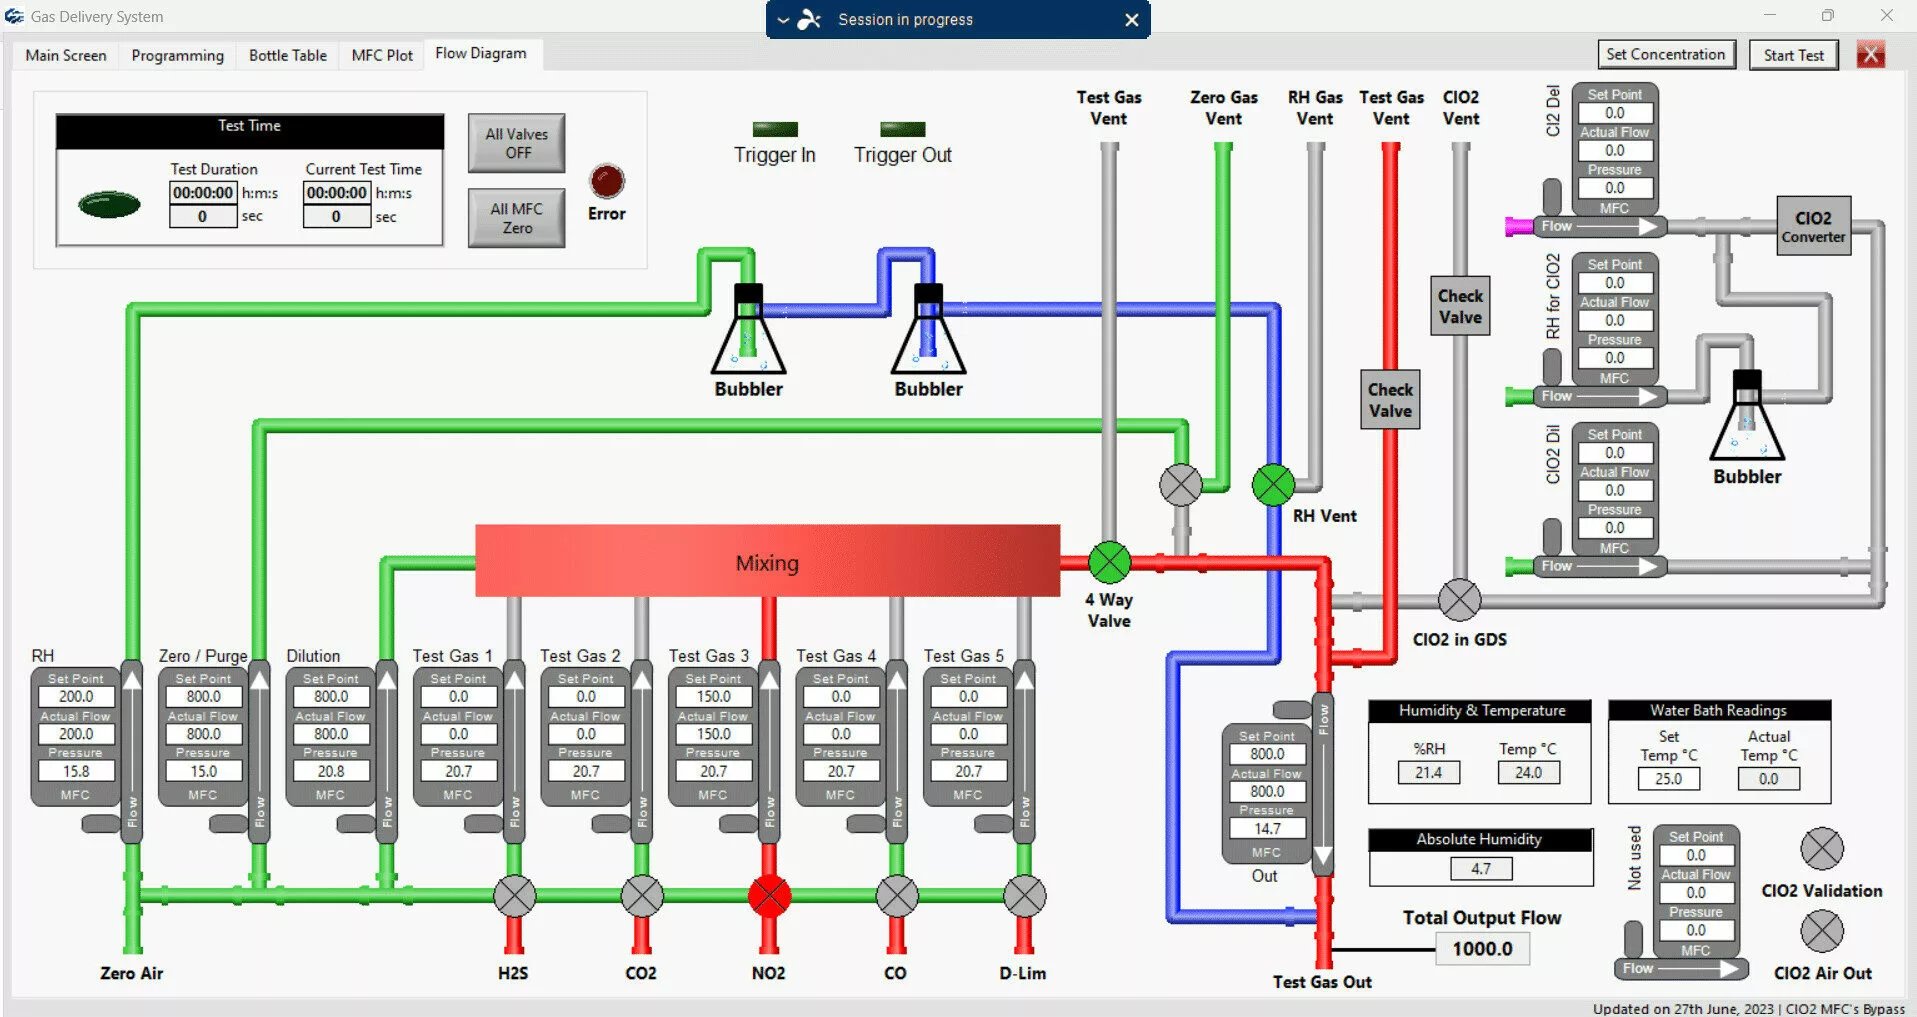Switch to the Main Screen tab
1917x1017 pixels.
point(66,55)
